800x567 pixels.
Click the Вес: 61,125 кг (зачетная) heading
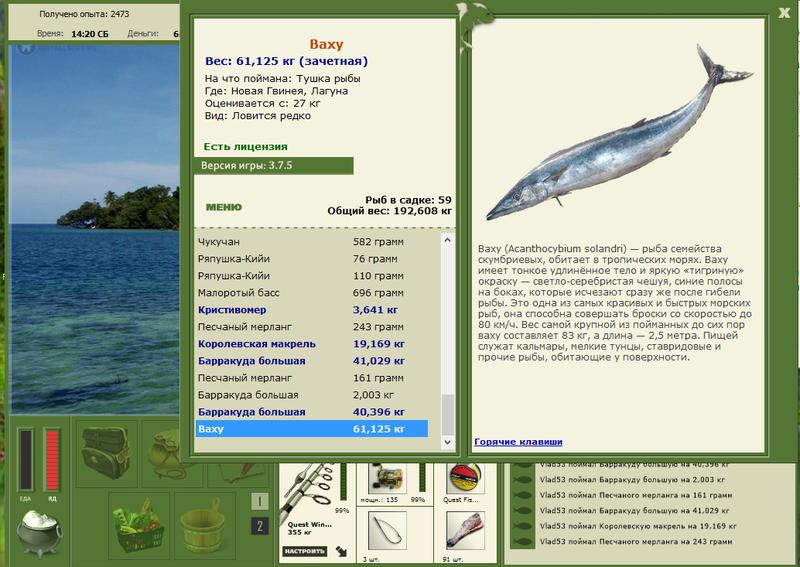(x=286, y=61)
